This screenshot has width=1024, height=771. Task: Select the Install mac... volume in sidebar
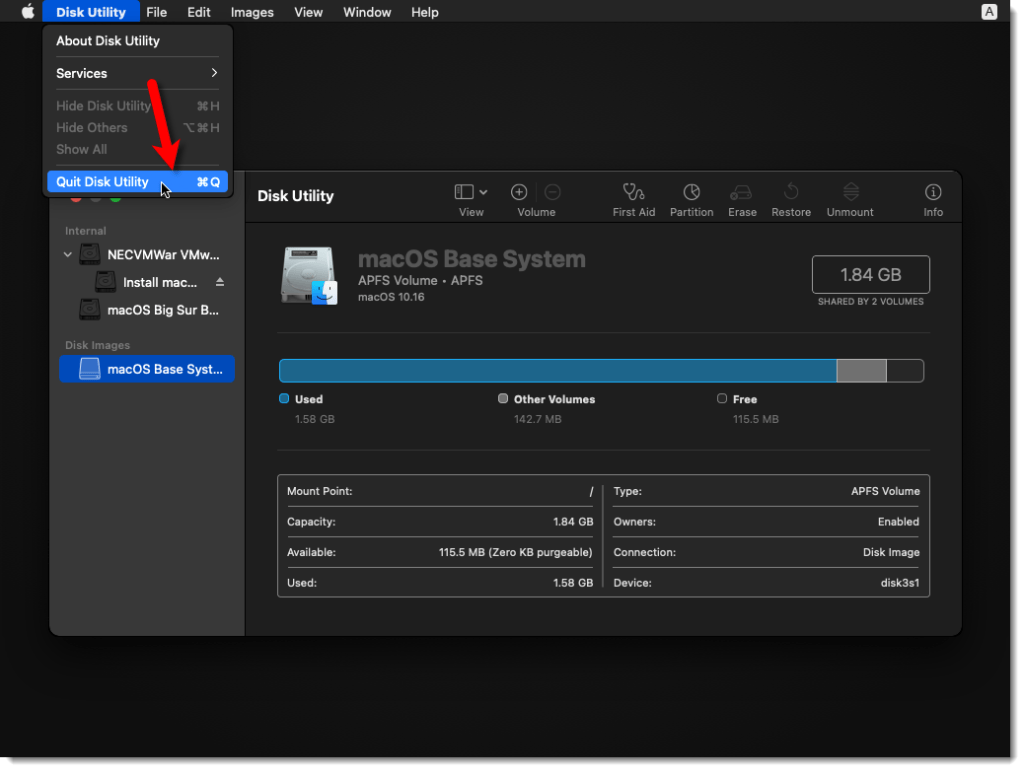146,282
